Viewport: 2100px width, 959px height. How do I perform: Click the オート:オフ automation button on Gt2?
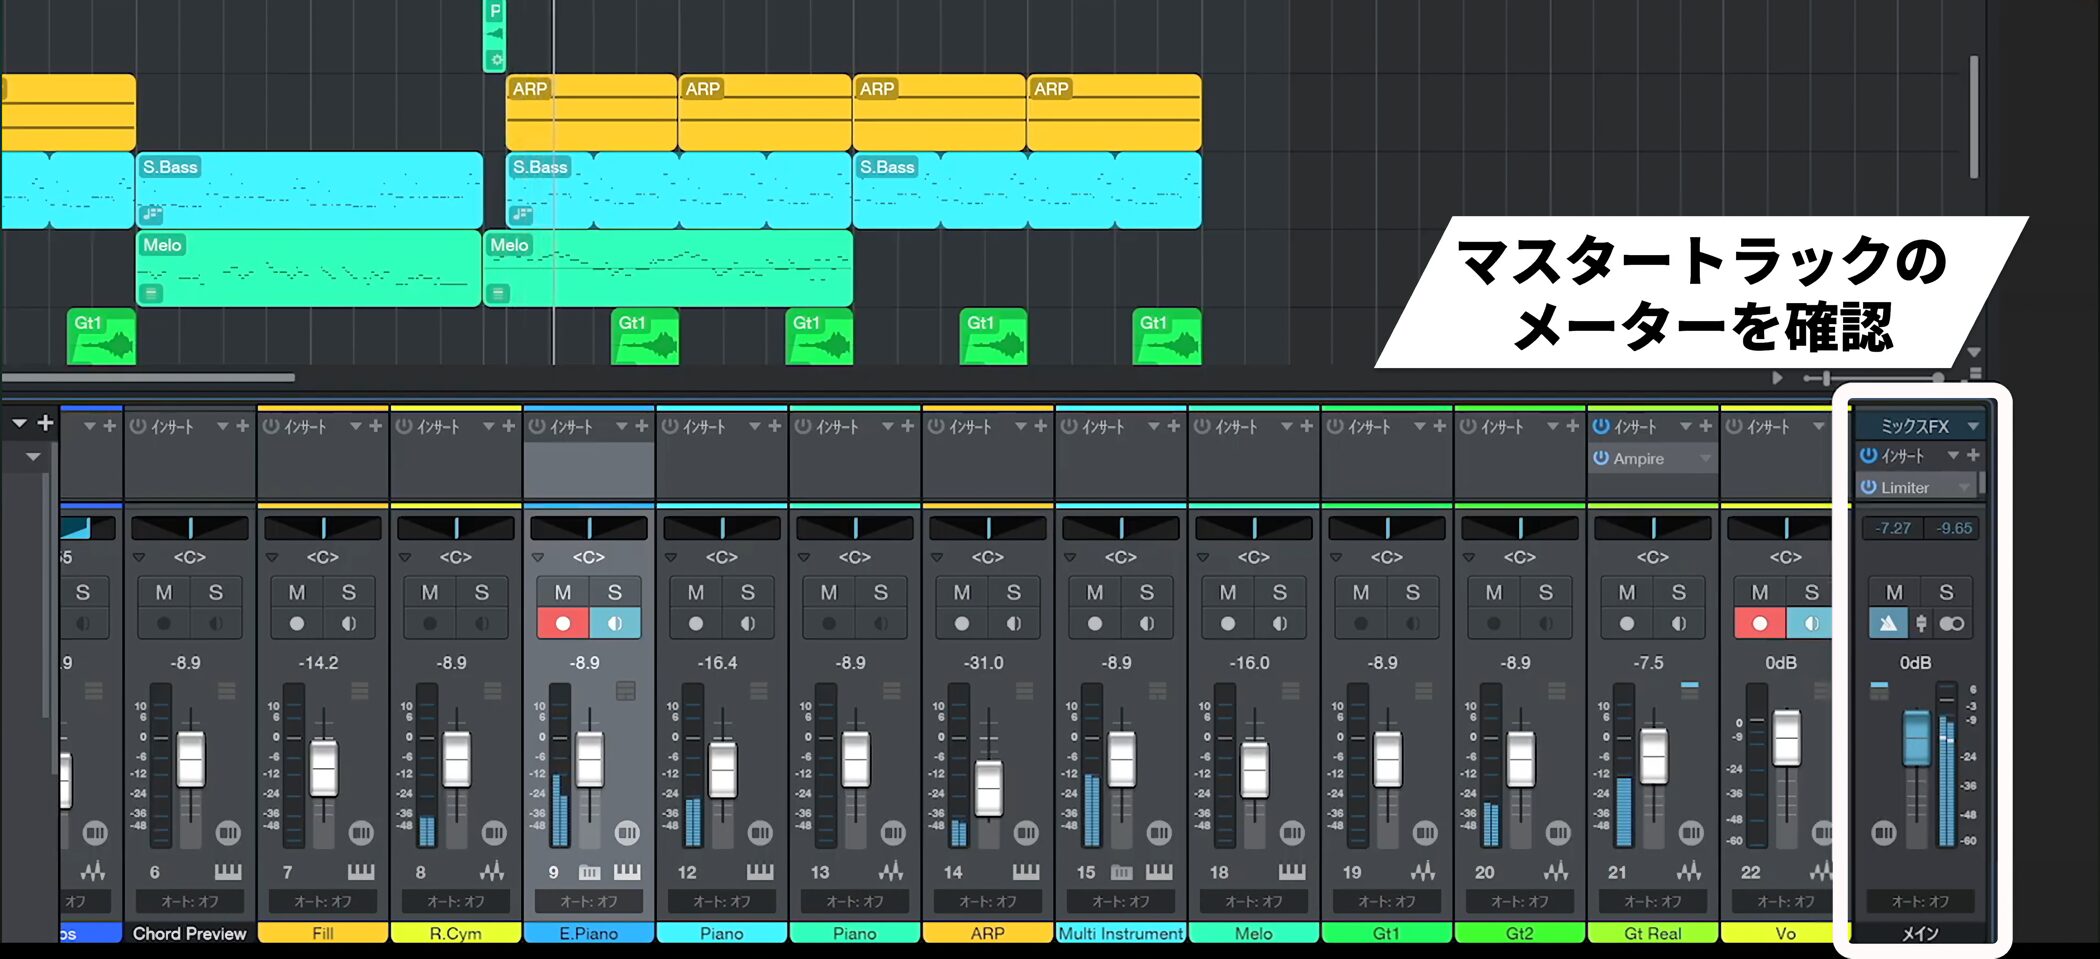(x=1519, y=901)
